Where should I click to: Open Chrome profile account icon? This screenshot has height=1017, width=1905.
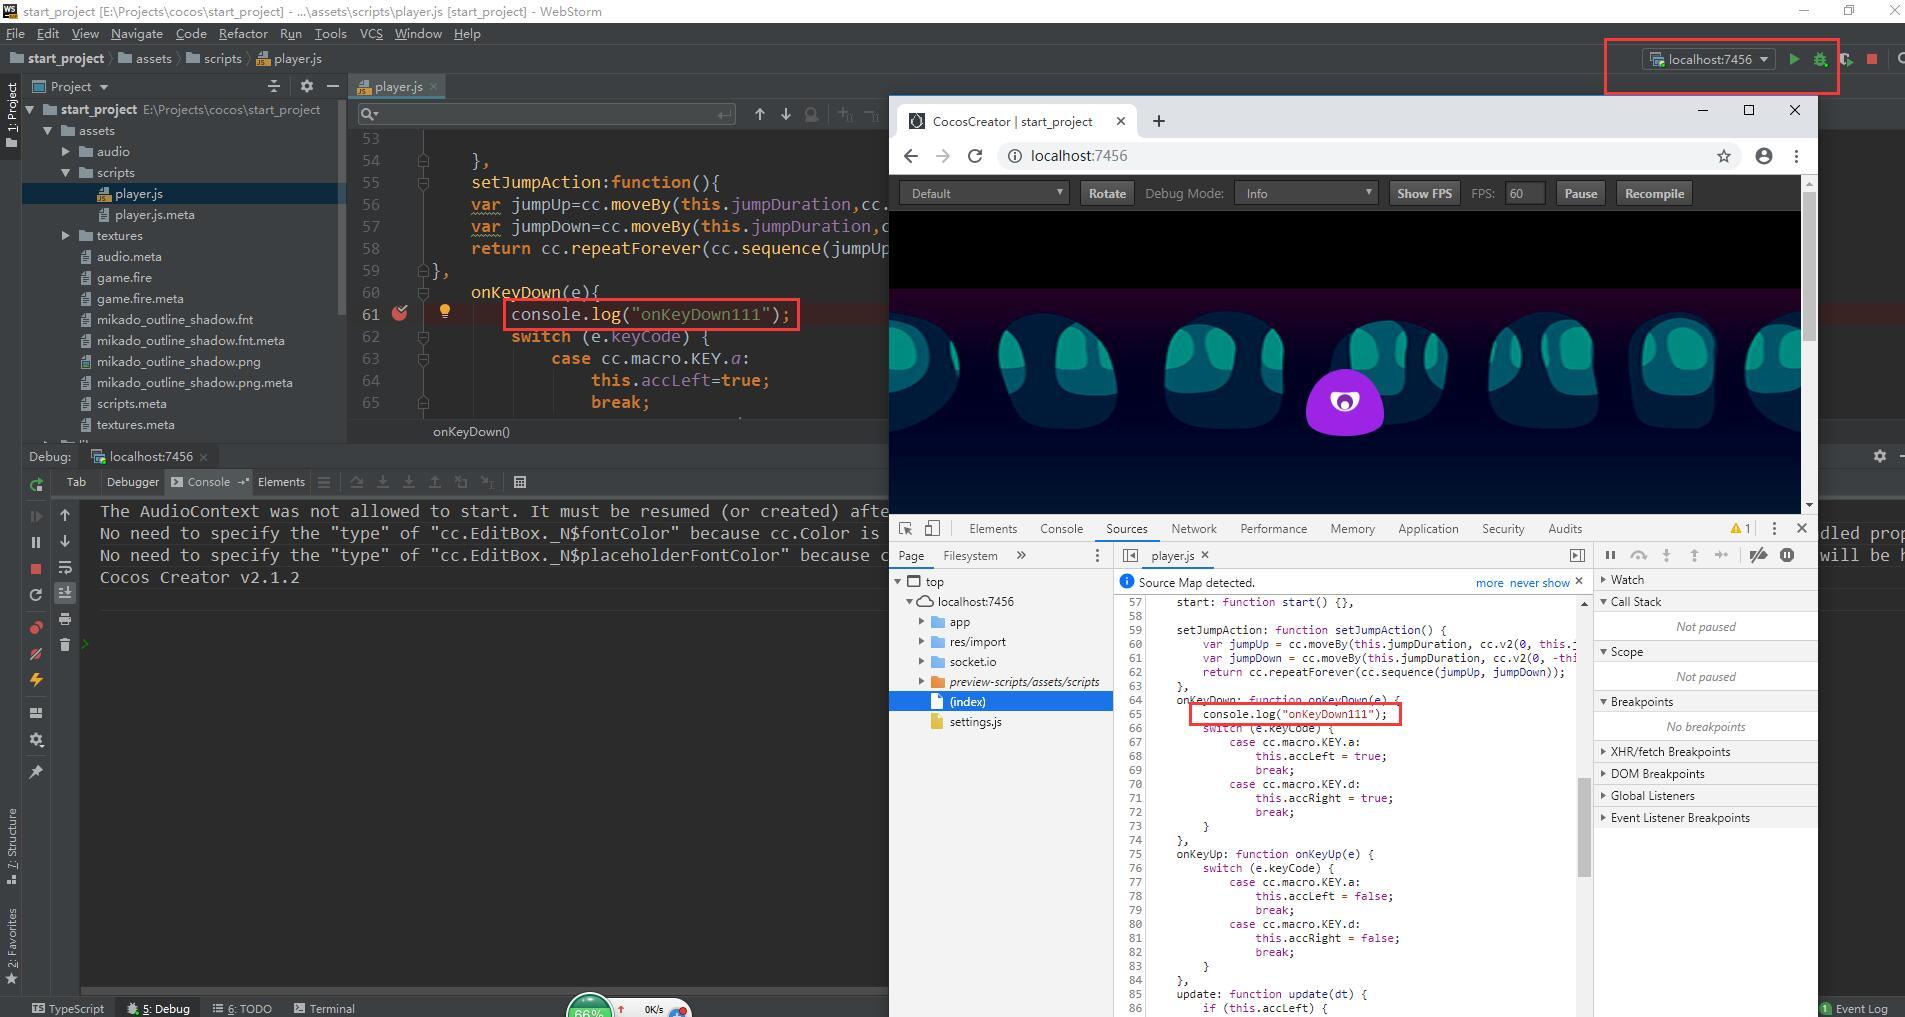tap(1764, 156)
